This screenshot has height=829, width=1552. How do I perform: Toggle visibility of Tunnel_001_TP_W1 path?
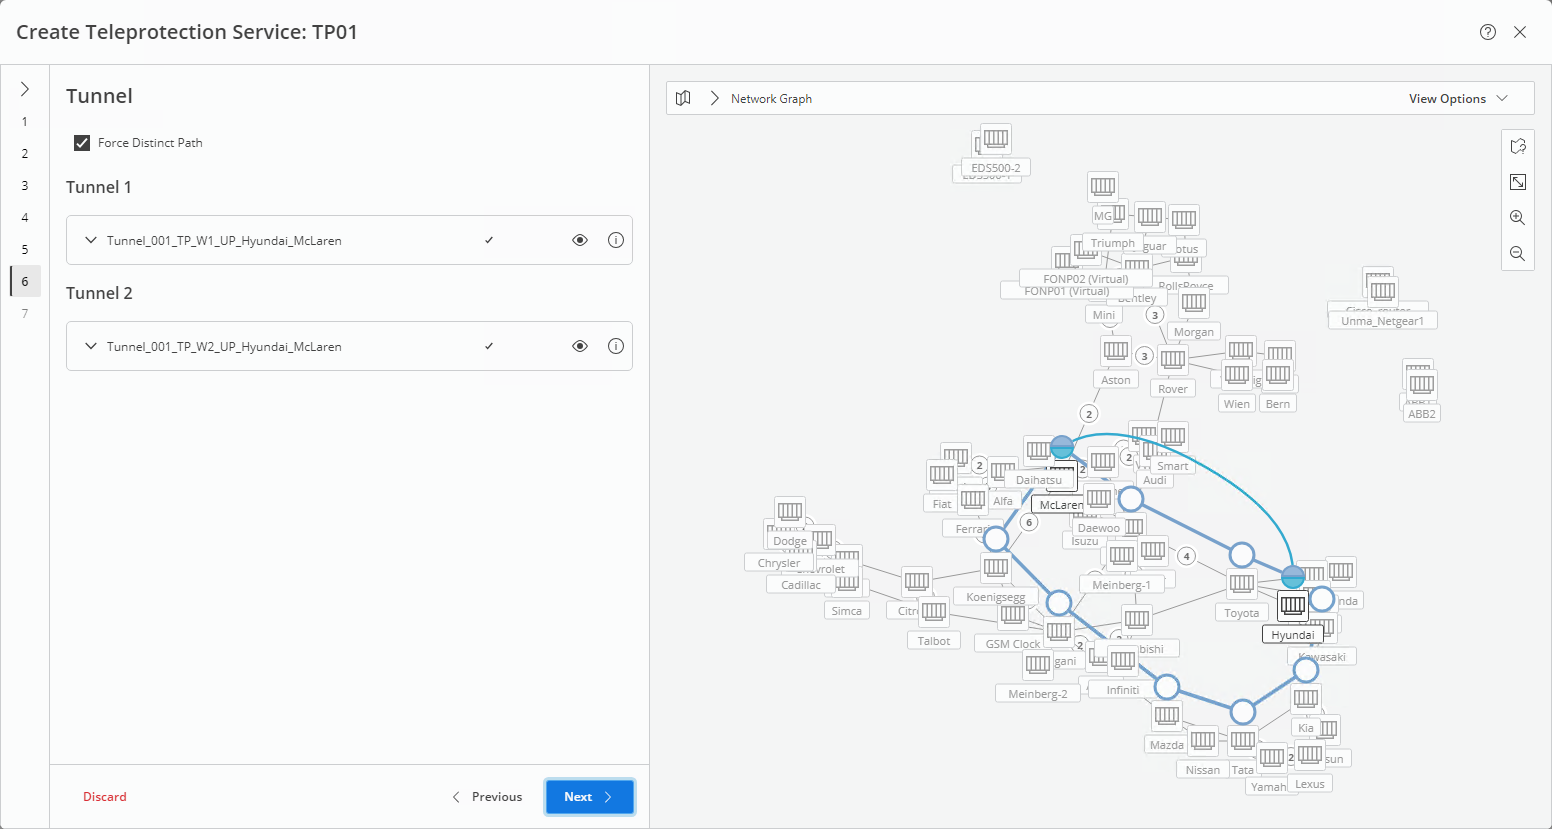point(580,240)
